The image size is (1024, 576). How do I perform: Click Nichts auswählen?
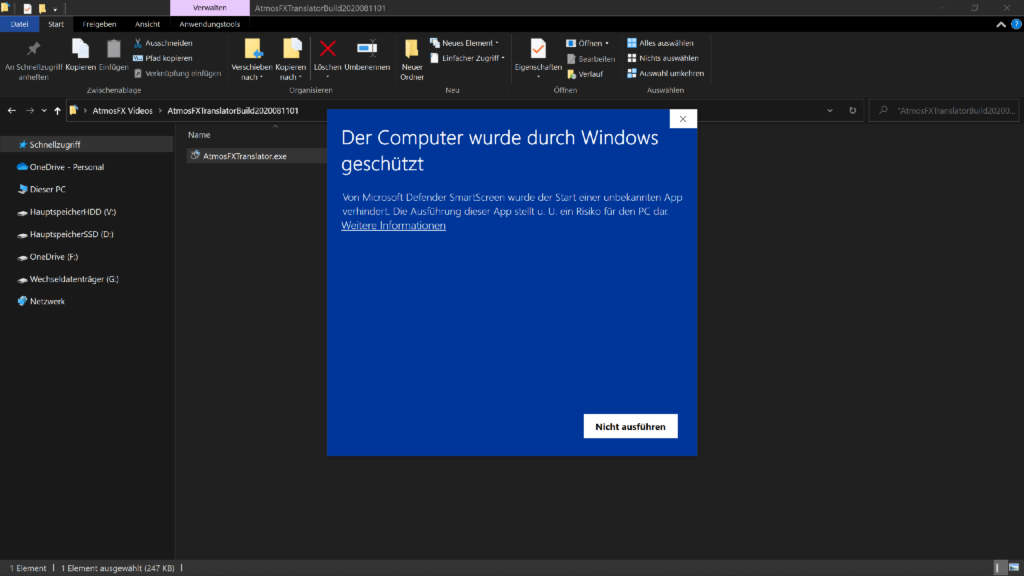663,58
